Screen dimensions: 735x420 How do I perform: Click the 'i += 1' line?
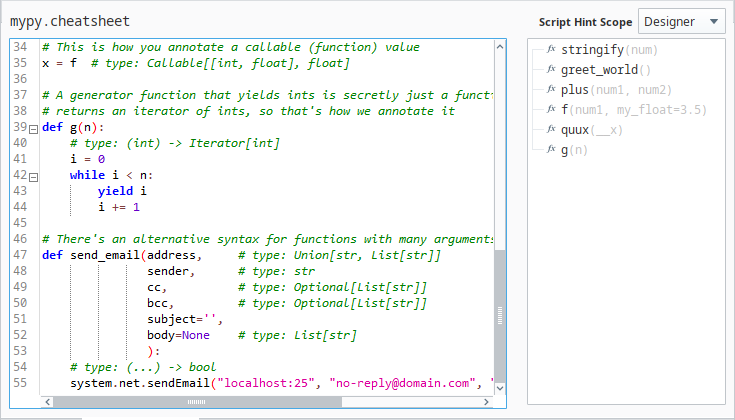[x=119, y=207]
